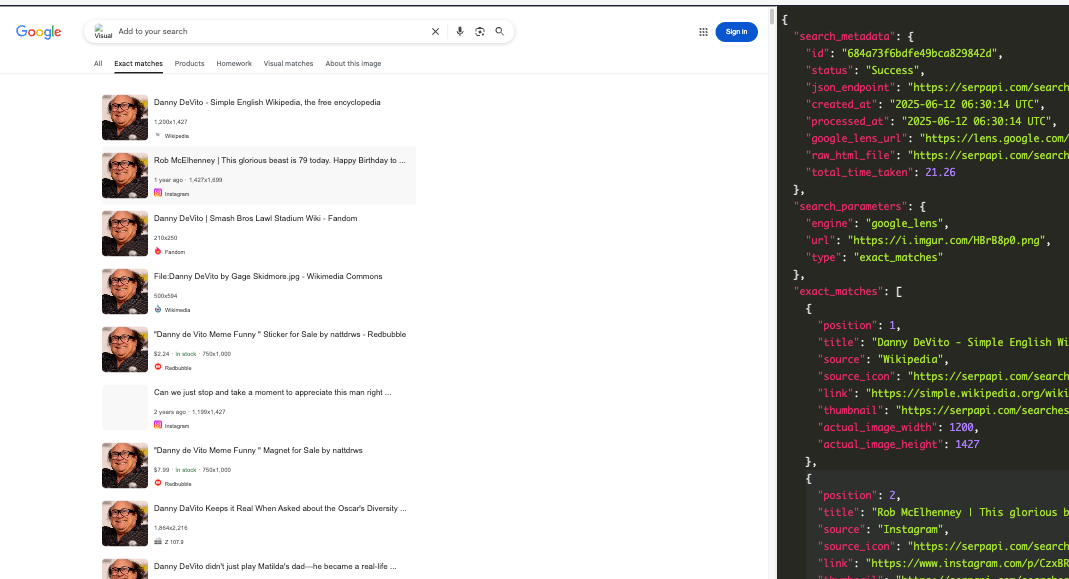Click thumbnail of the Wikimedia Commons result
Image resolution: width=1069 pixels, height=579 pixels.
[x=125, y=291]
